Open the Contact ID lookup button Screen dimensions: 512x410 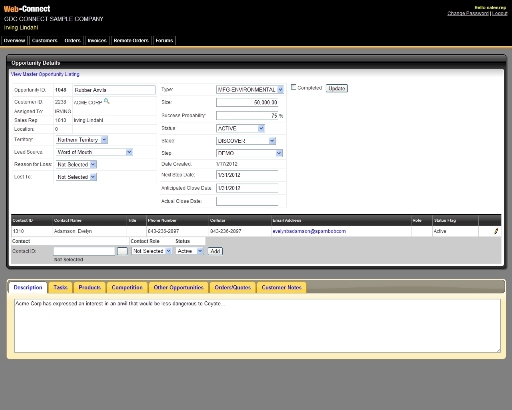(123, 251)
